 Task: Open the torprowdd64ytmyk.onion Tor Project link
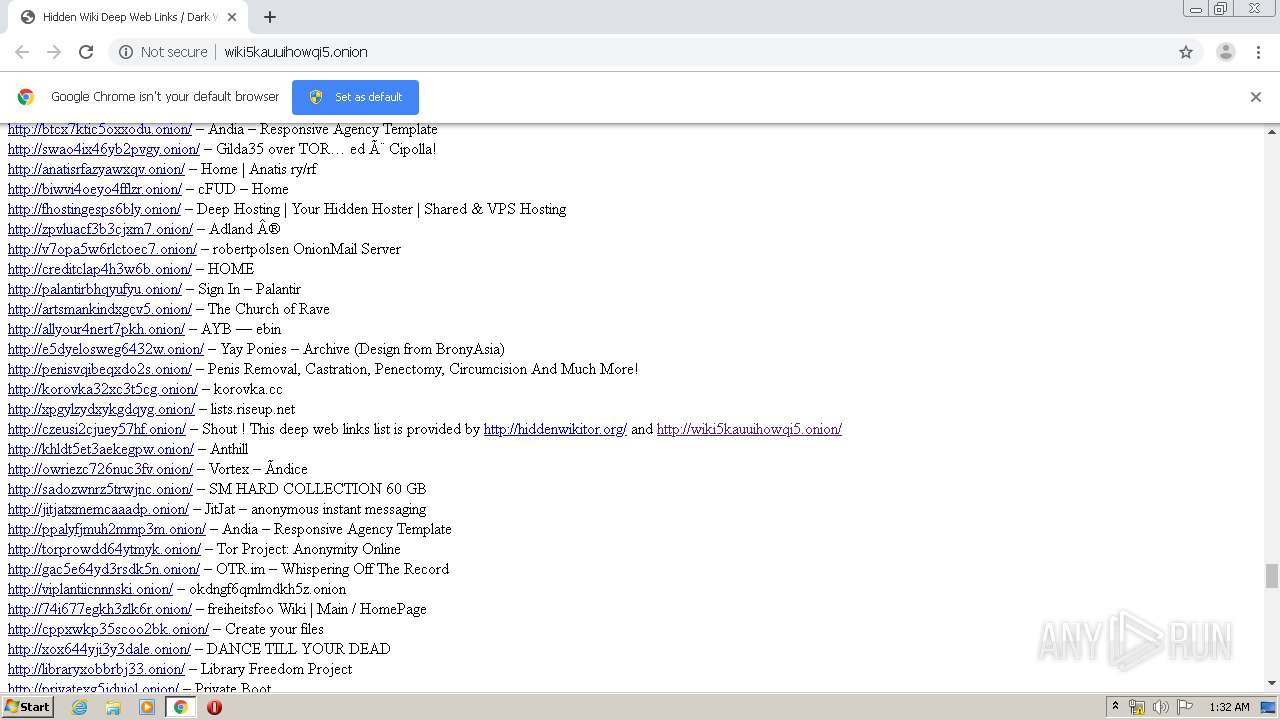click(104, 549)
